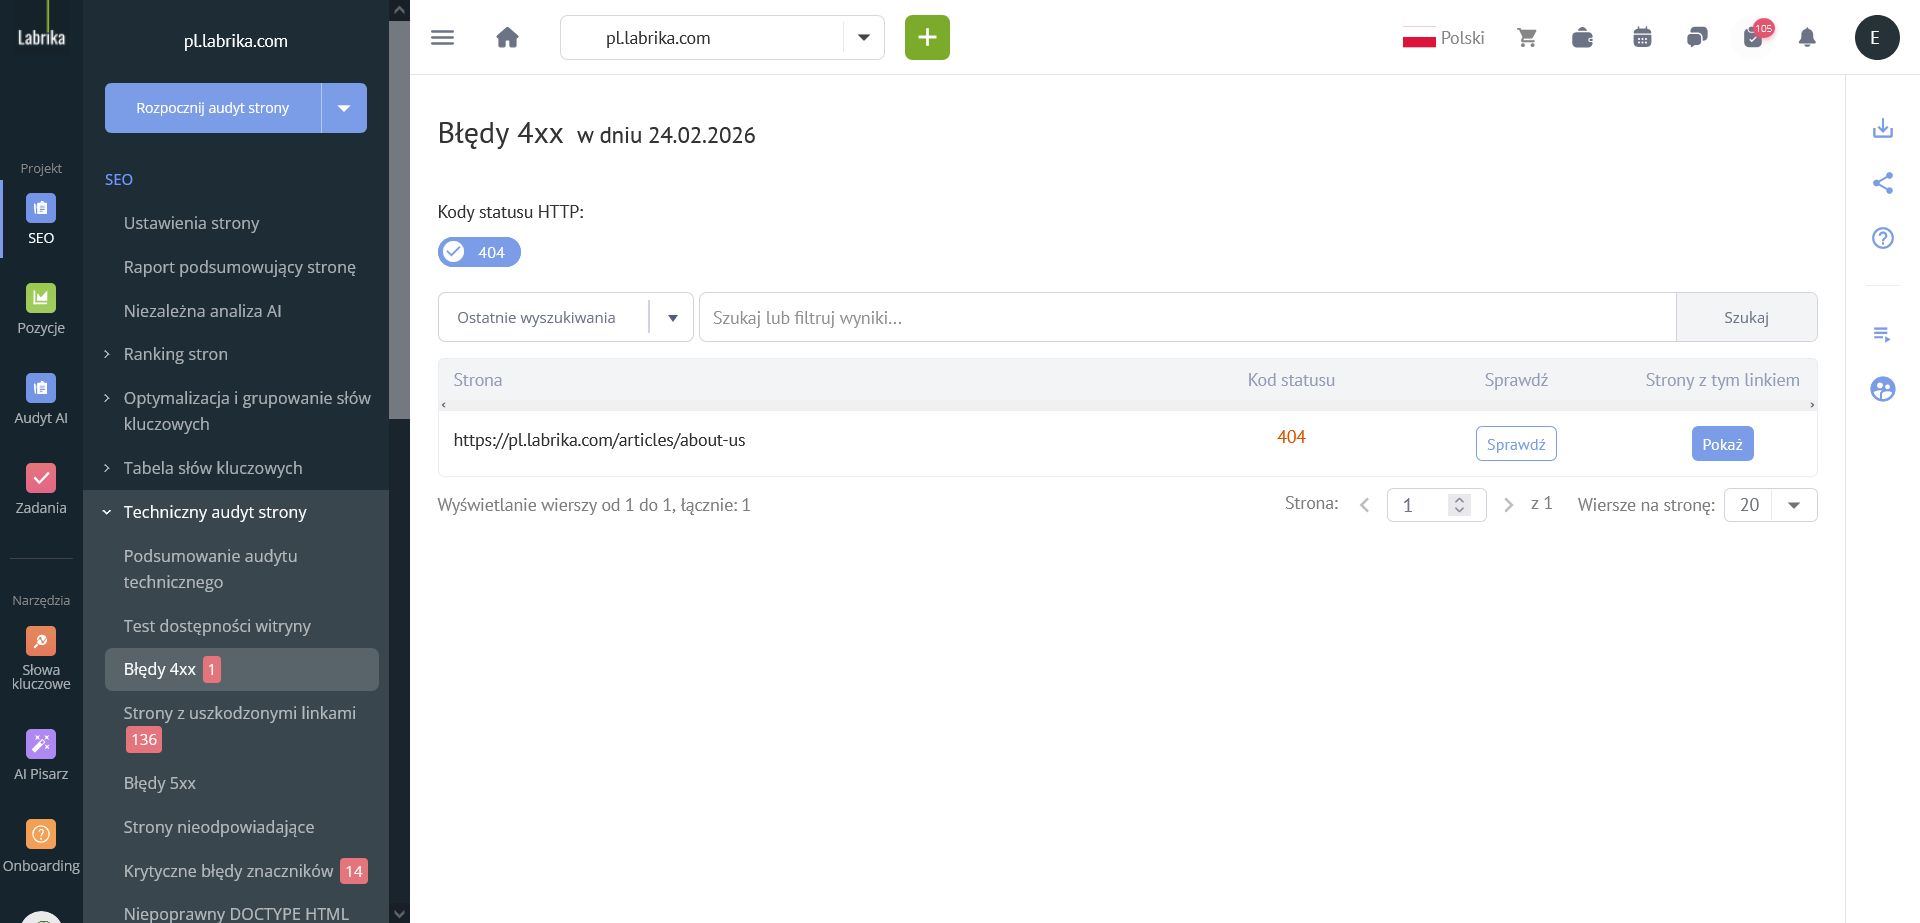Click the green plus add button
1920x923 pixels.
[x=927, y=38]
